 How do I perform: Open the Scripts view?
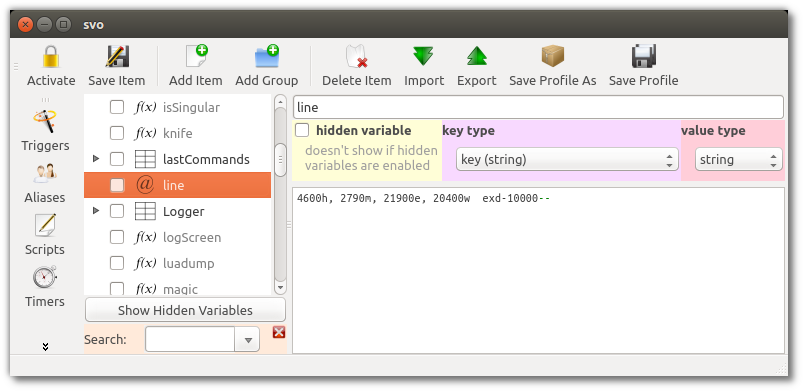click(x=45, y=235)
